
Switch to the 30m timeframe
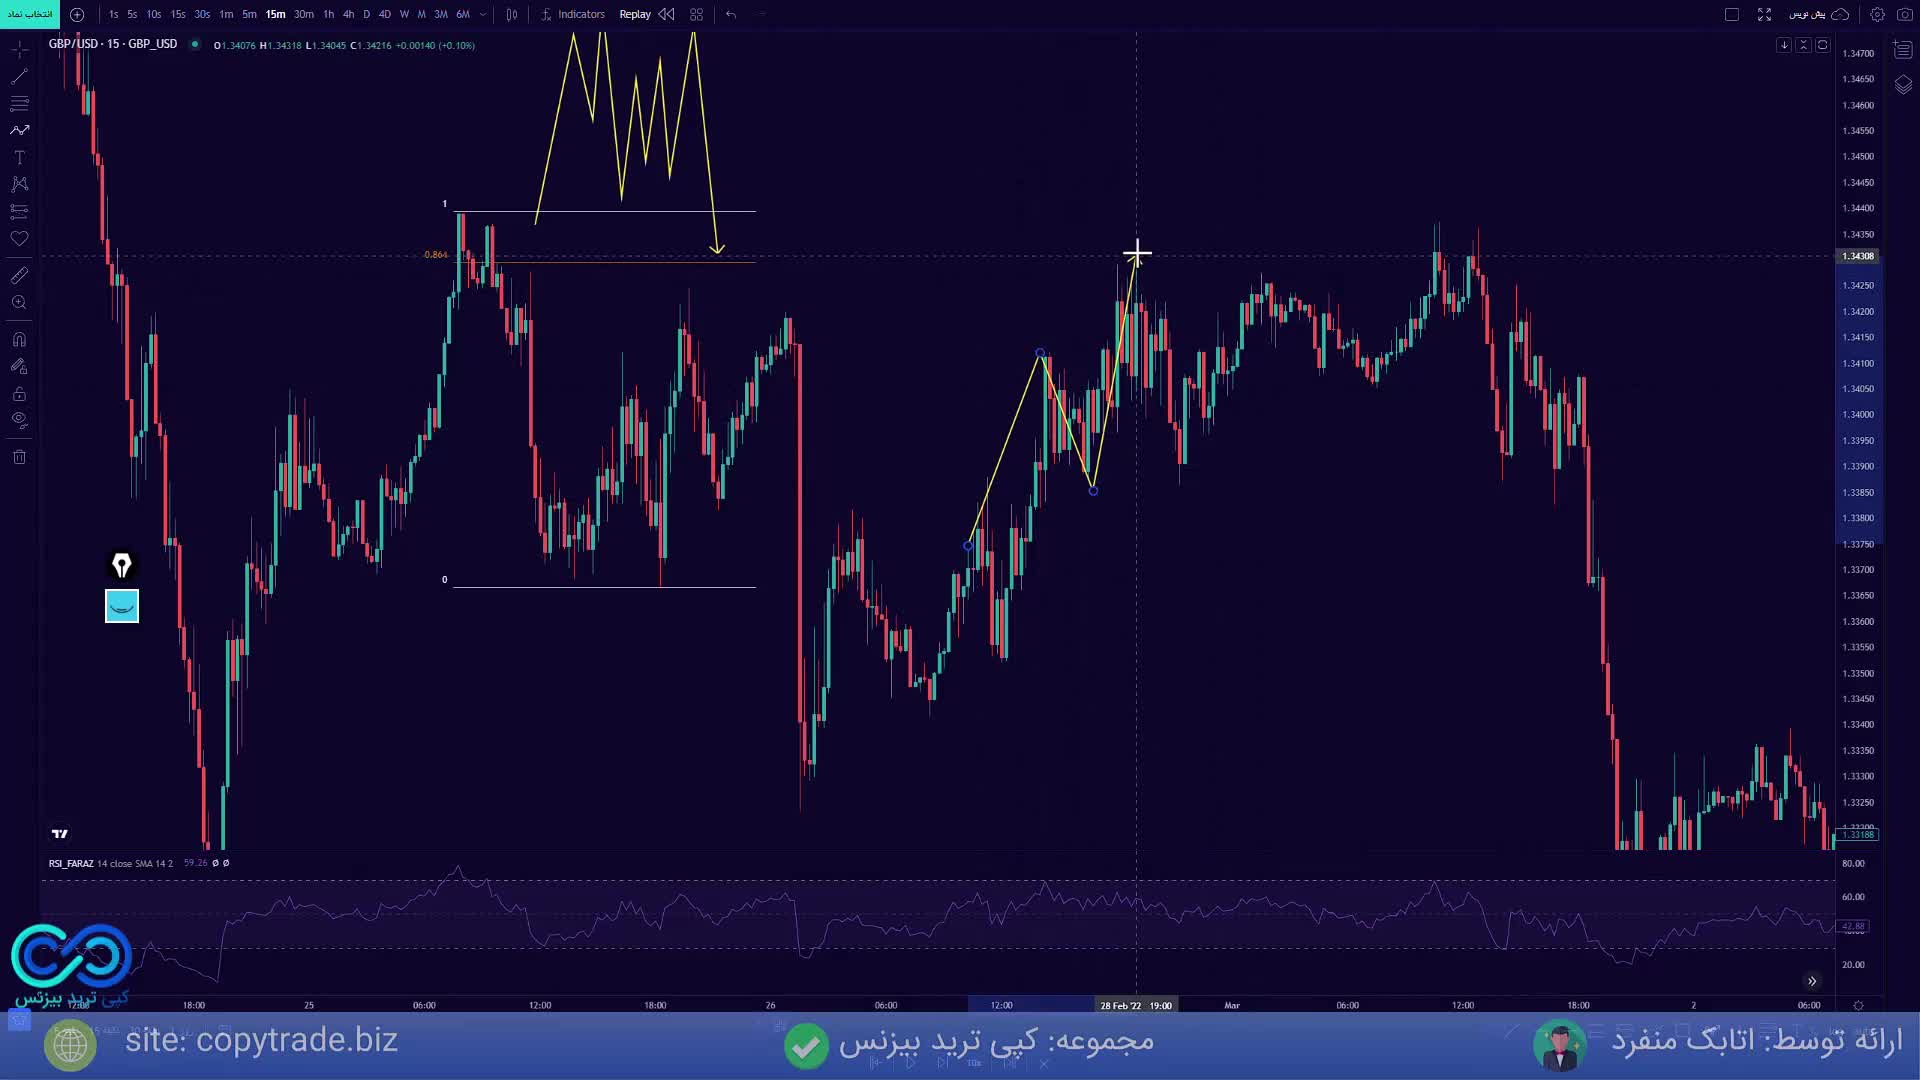(x=304, y=14)
